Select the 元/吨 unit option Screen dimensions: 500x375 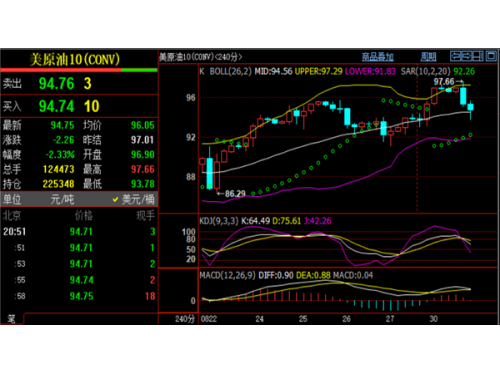point(62,199)
